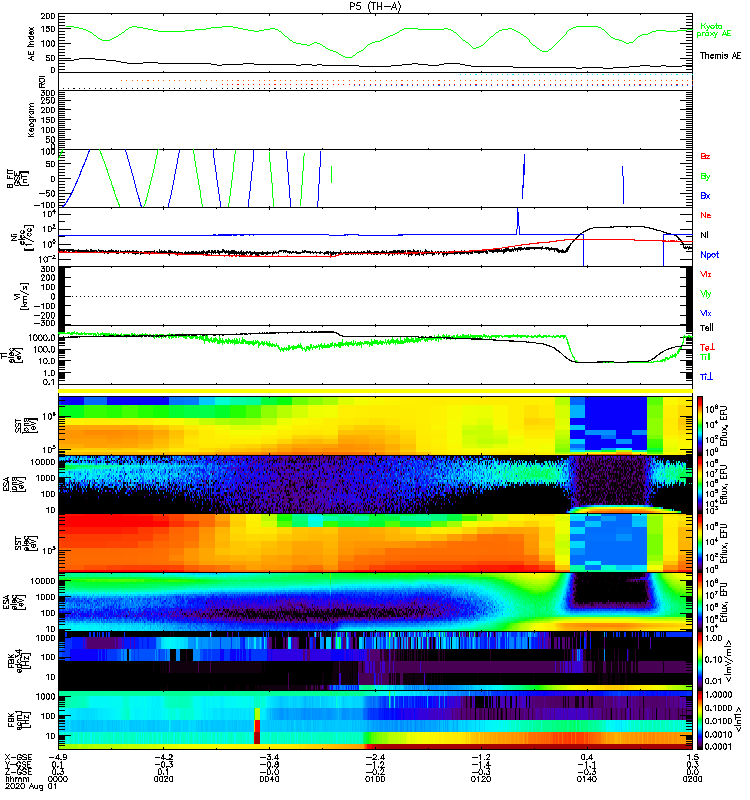The image size is (750, 800).
Task: Click the "AE Index" axis label
Action: pos(31,43)
